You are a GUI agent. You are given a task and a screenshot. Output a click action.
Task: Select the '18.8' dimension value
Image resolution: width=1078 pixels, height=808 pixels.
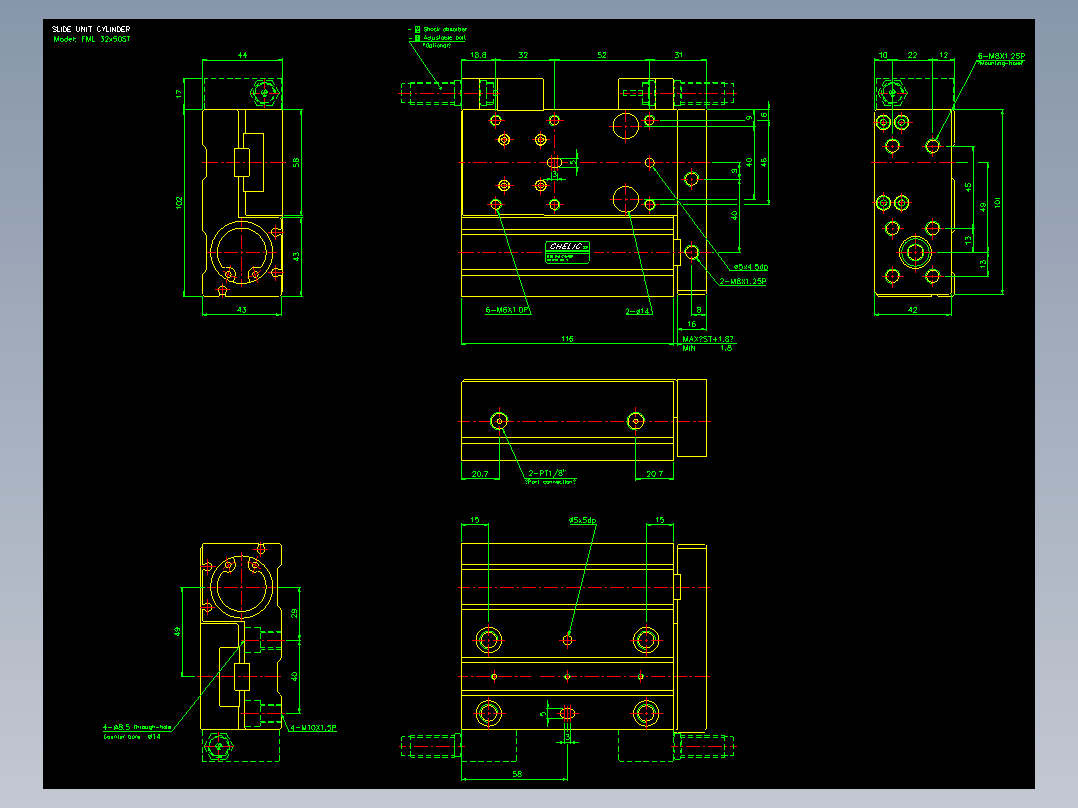tap(478, 55)
